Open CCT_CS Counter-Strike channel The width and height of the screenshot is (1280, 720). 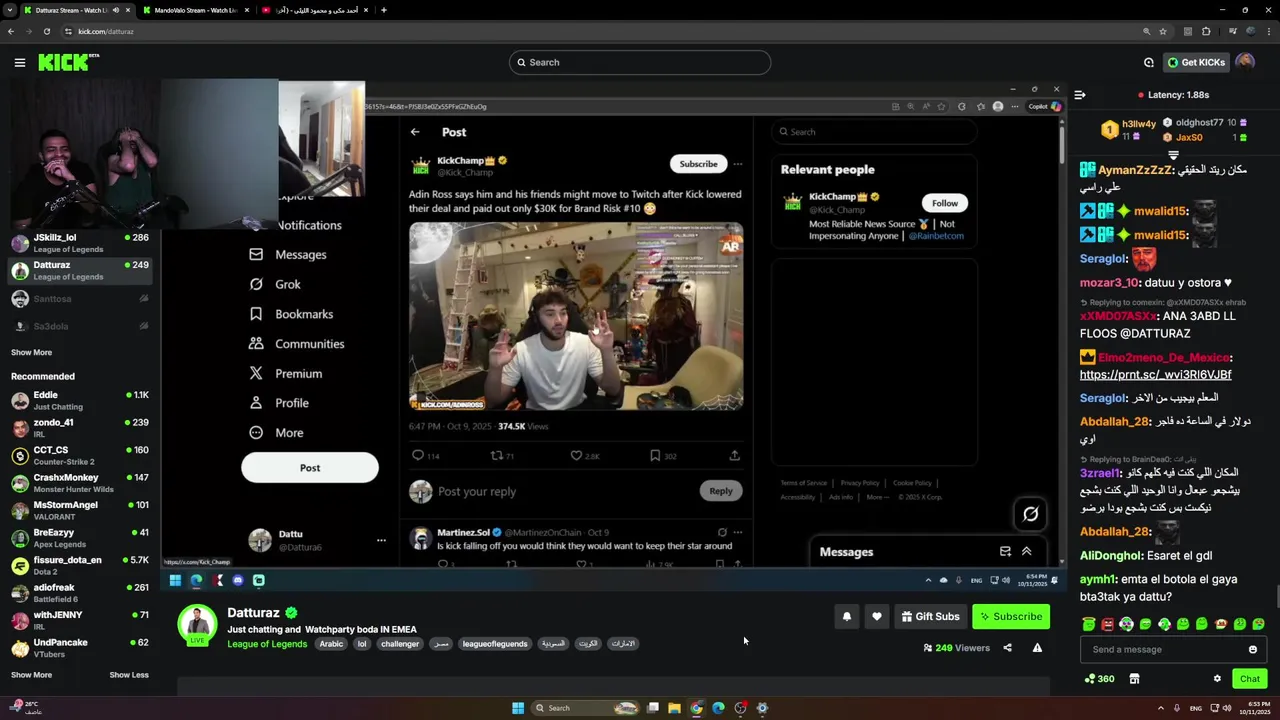(x=80, y=455)
